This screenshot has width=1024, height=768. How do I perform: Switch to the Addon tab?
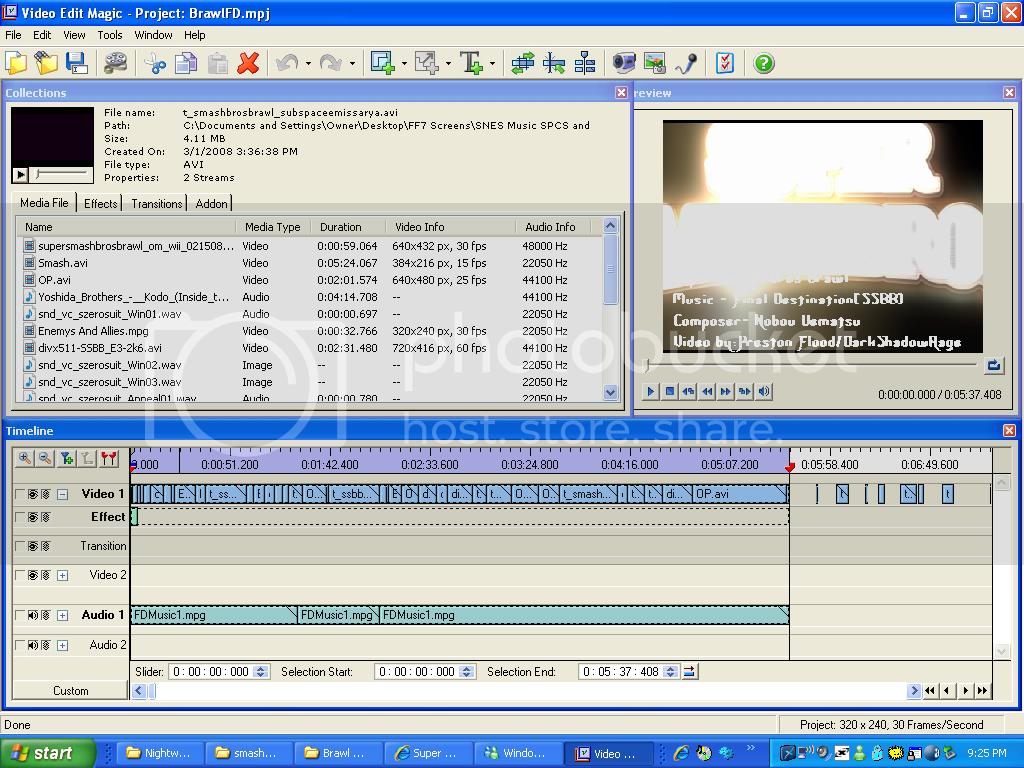(212, 204)
